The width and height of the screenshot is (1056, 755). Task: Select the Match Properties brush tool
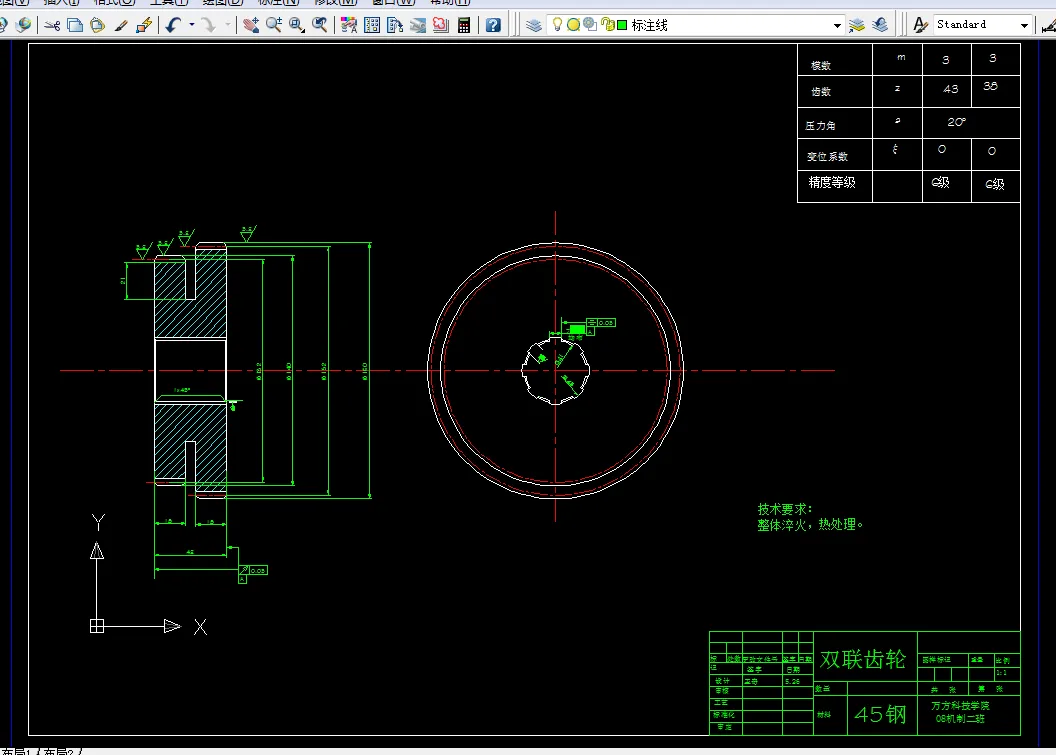coord(121,26)
